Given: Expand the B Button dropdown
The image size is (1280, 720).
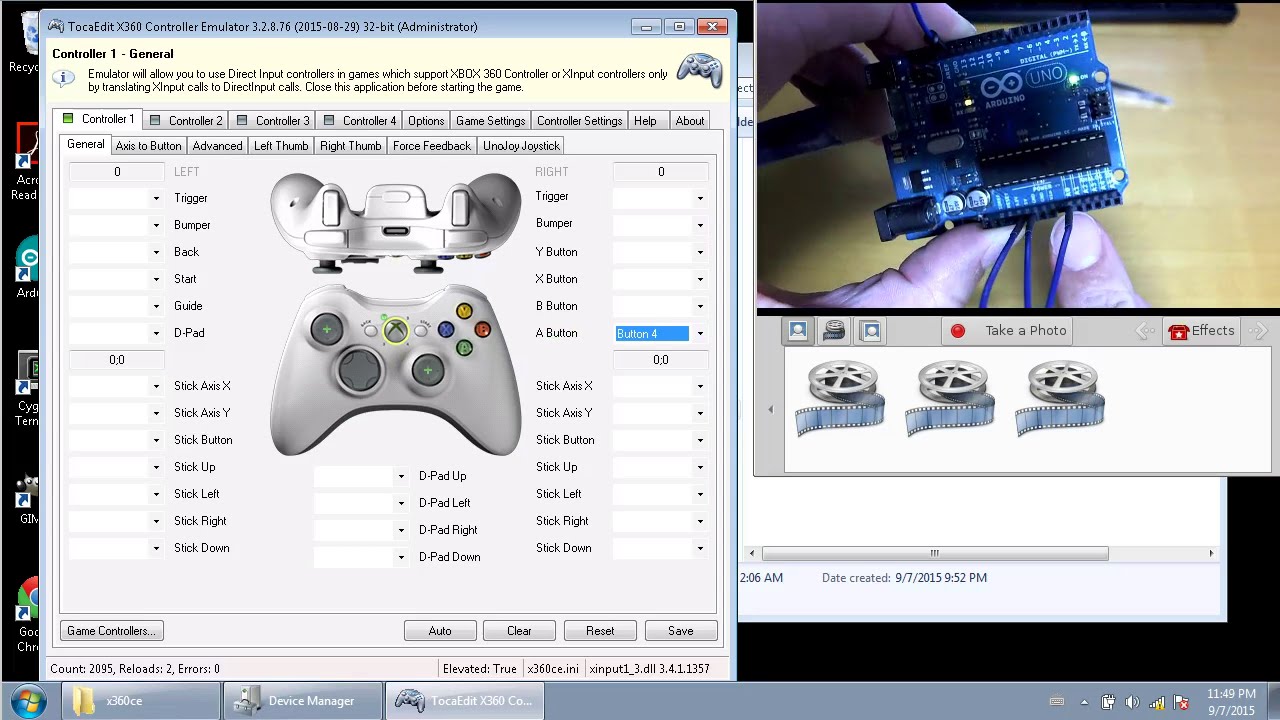Looking at the screenshot, I should coord(700,307).
